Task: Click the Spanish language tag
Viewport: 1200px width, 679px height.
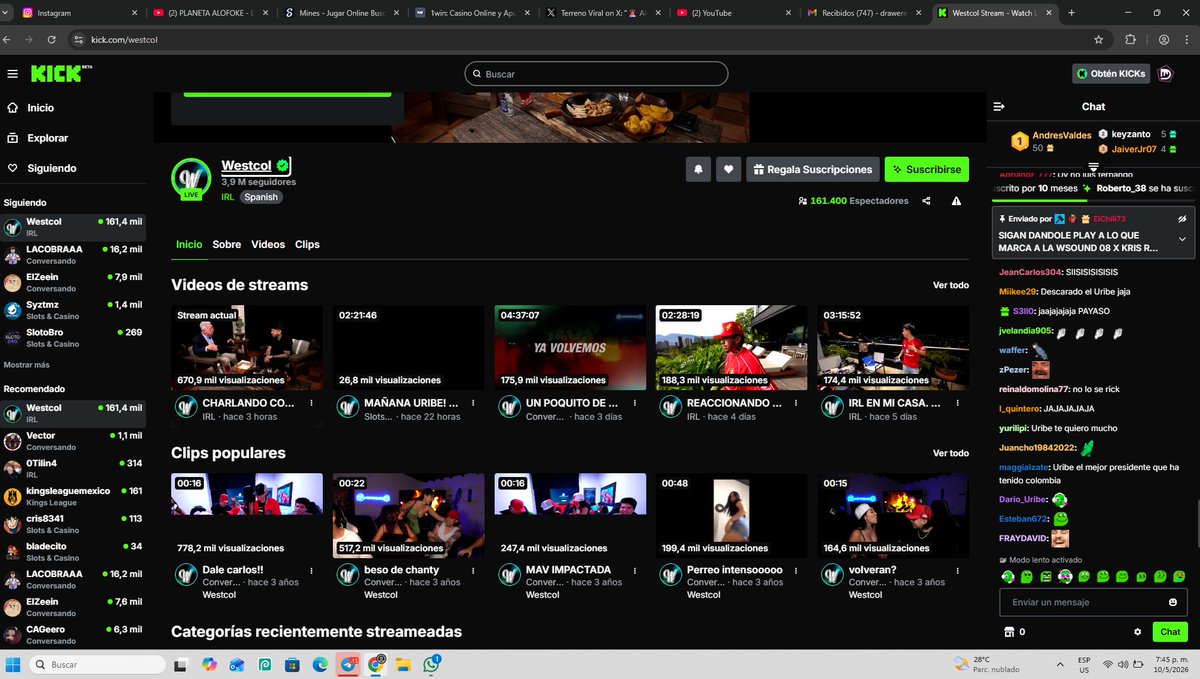Action: [x=261, y=197]
